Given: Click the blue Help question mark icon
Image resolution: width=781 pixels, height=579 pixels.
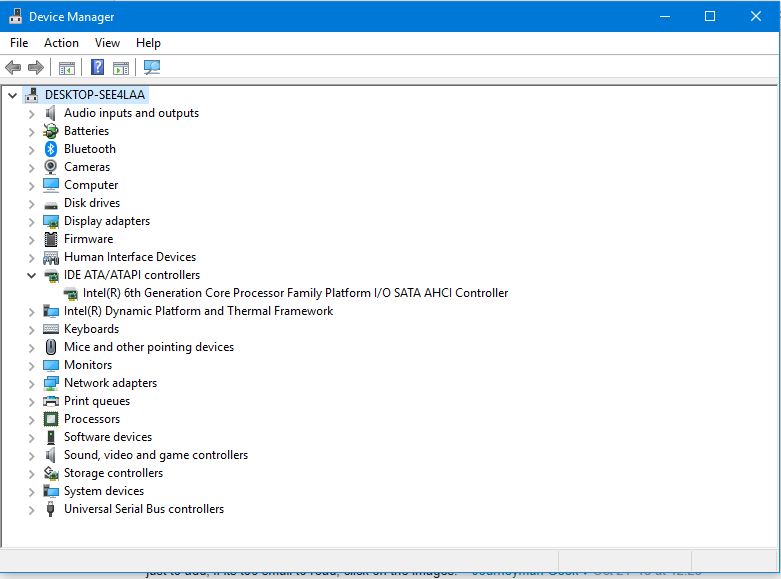Looking at the screenshot, I should [98, 67].
